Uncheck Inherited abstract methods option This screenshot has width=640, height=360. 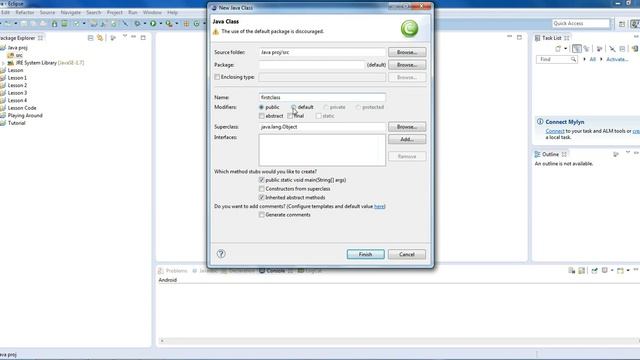click(262, 198)
